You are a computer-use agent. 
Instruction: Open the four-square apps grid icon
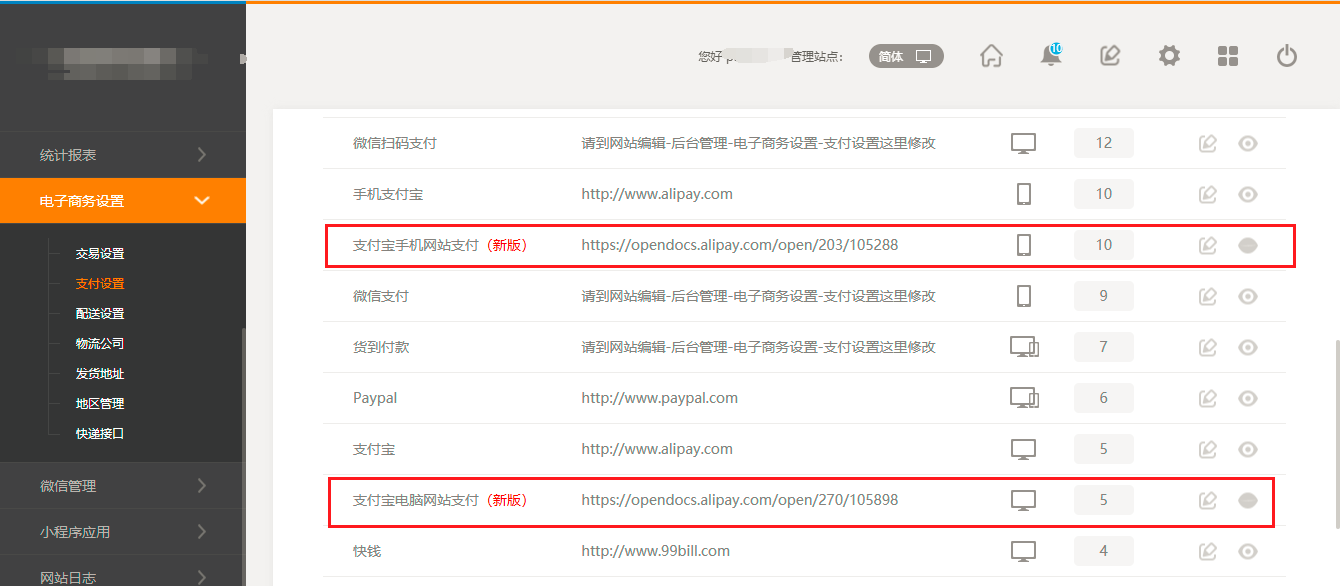(x=1228, y=56)
